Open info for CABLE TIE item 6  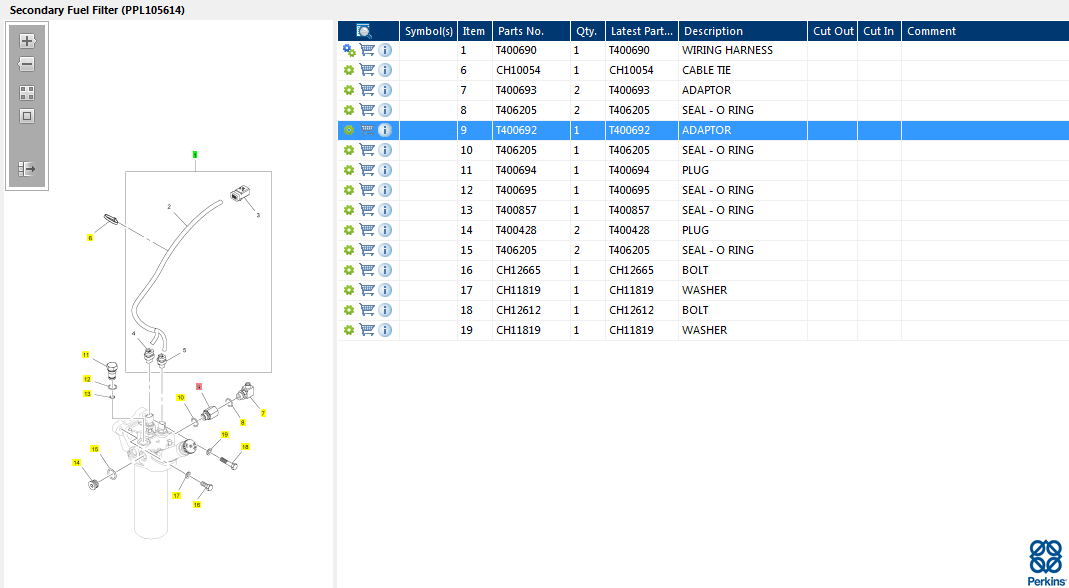tap(385, 70)
